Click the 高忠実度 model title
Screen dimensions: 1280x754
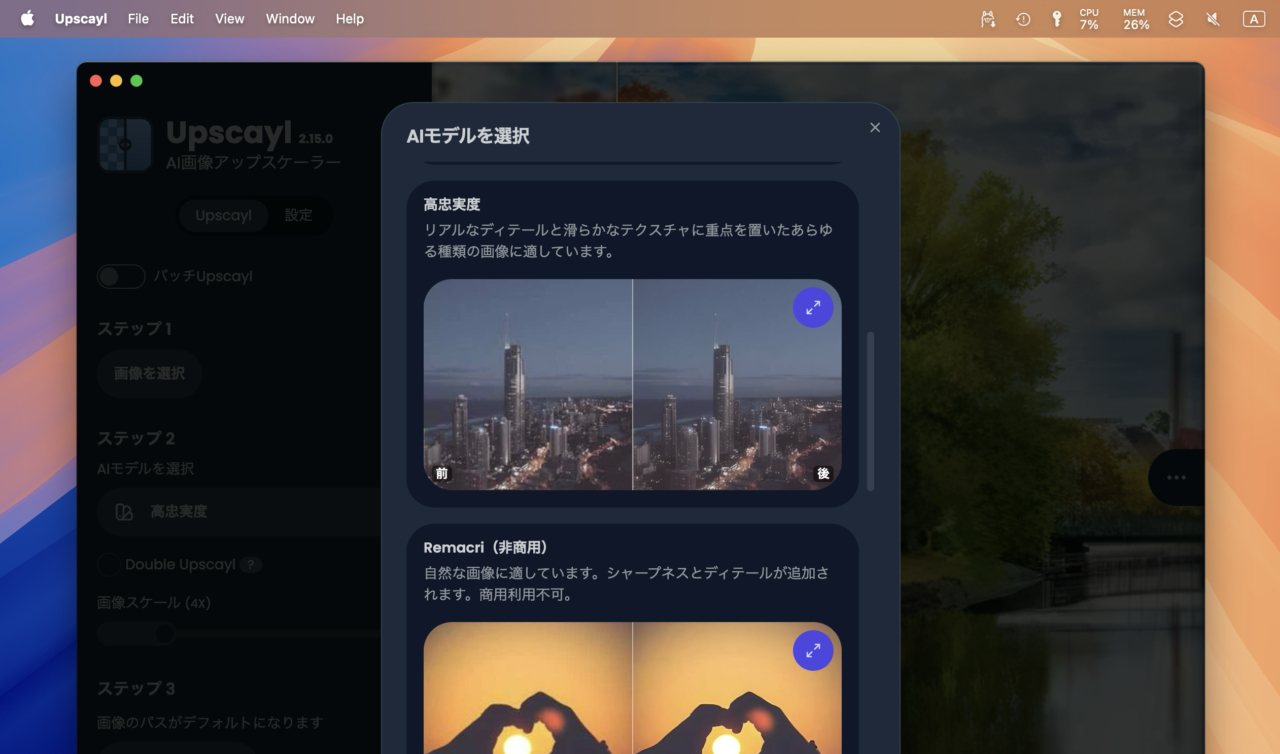coord(452,204)
